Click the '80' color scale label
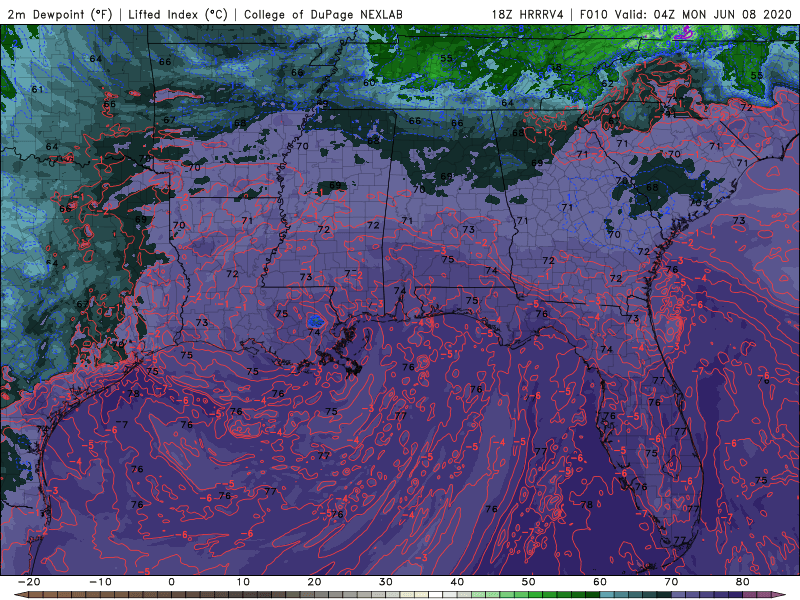The width and height of the screenshot is (800, 600). [x=743, y=582]
